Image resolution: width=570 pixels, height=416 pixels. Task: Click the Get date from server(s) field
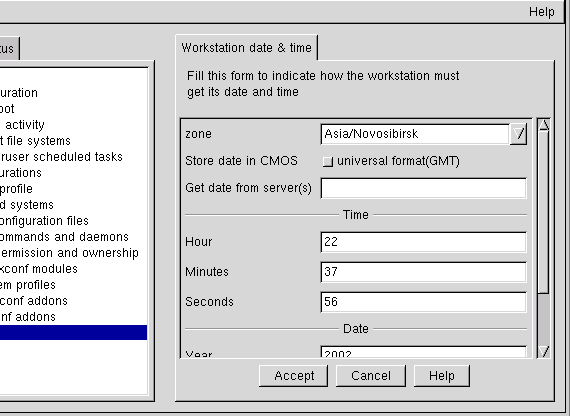coord(424,188)
